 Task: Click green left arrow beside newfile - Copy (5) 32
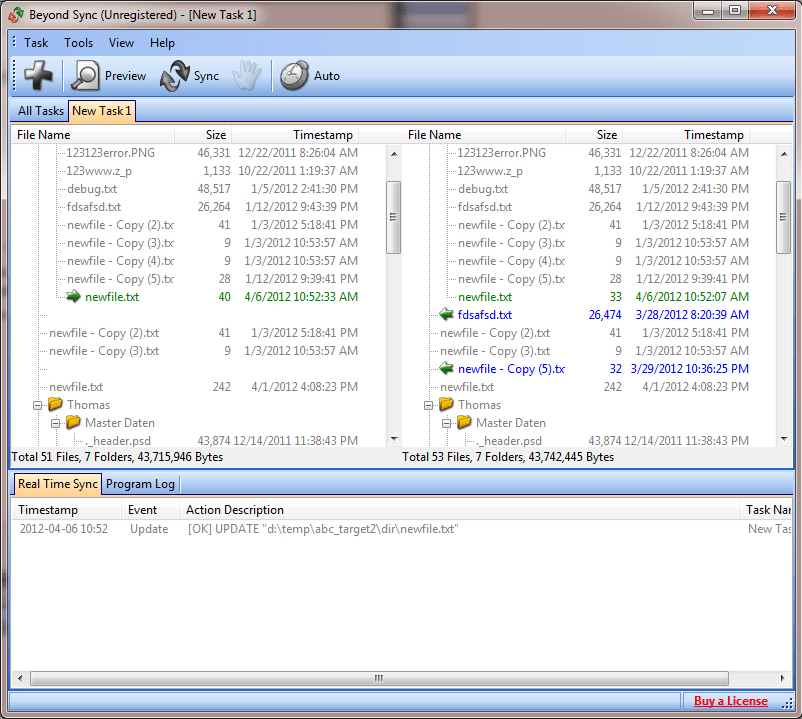coord(446,368)
